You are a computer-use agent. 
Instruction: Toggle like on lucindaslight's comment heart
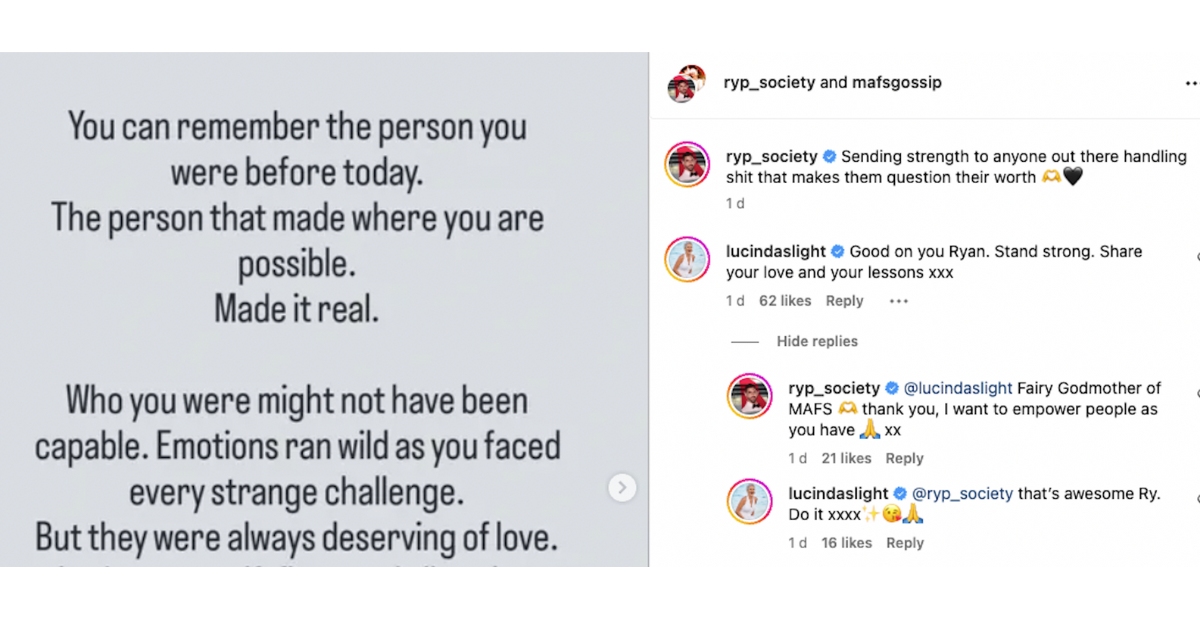click(x=1197, y=258)
